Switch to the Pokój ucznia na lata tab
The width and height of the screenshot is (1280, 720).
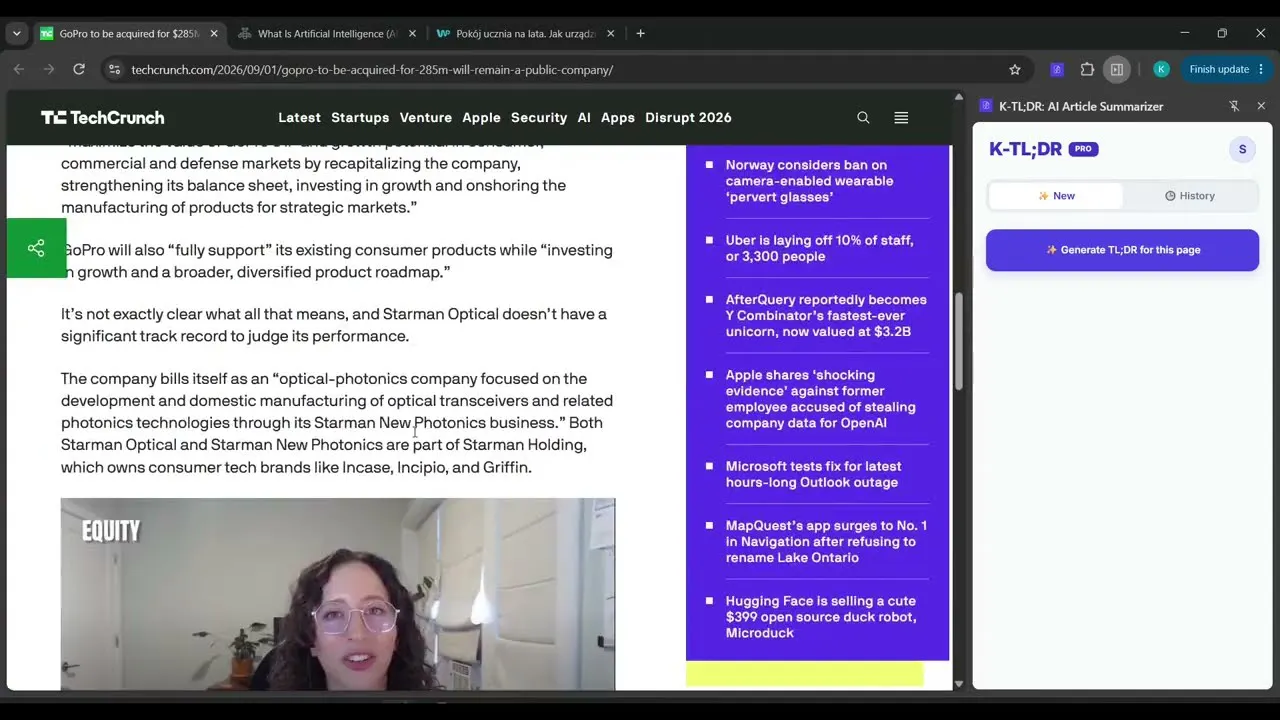(525, 33)
